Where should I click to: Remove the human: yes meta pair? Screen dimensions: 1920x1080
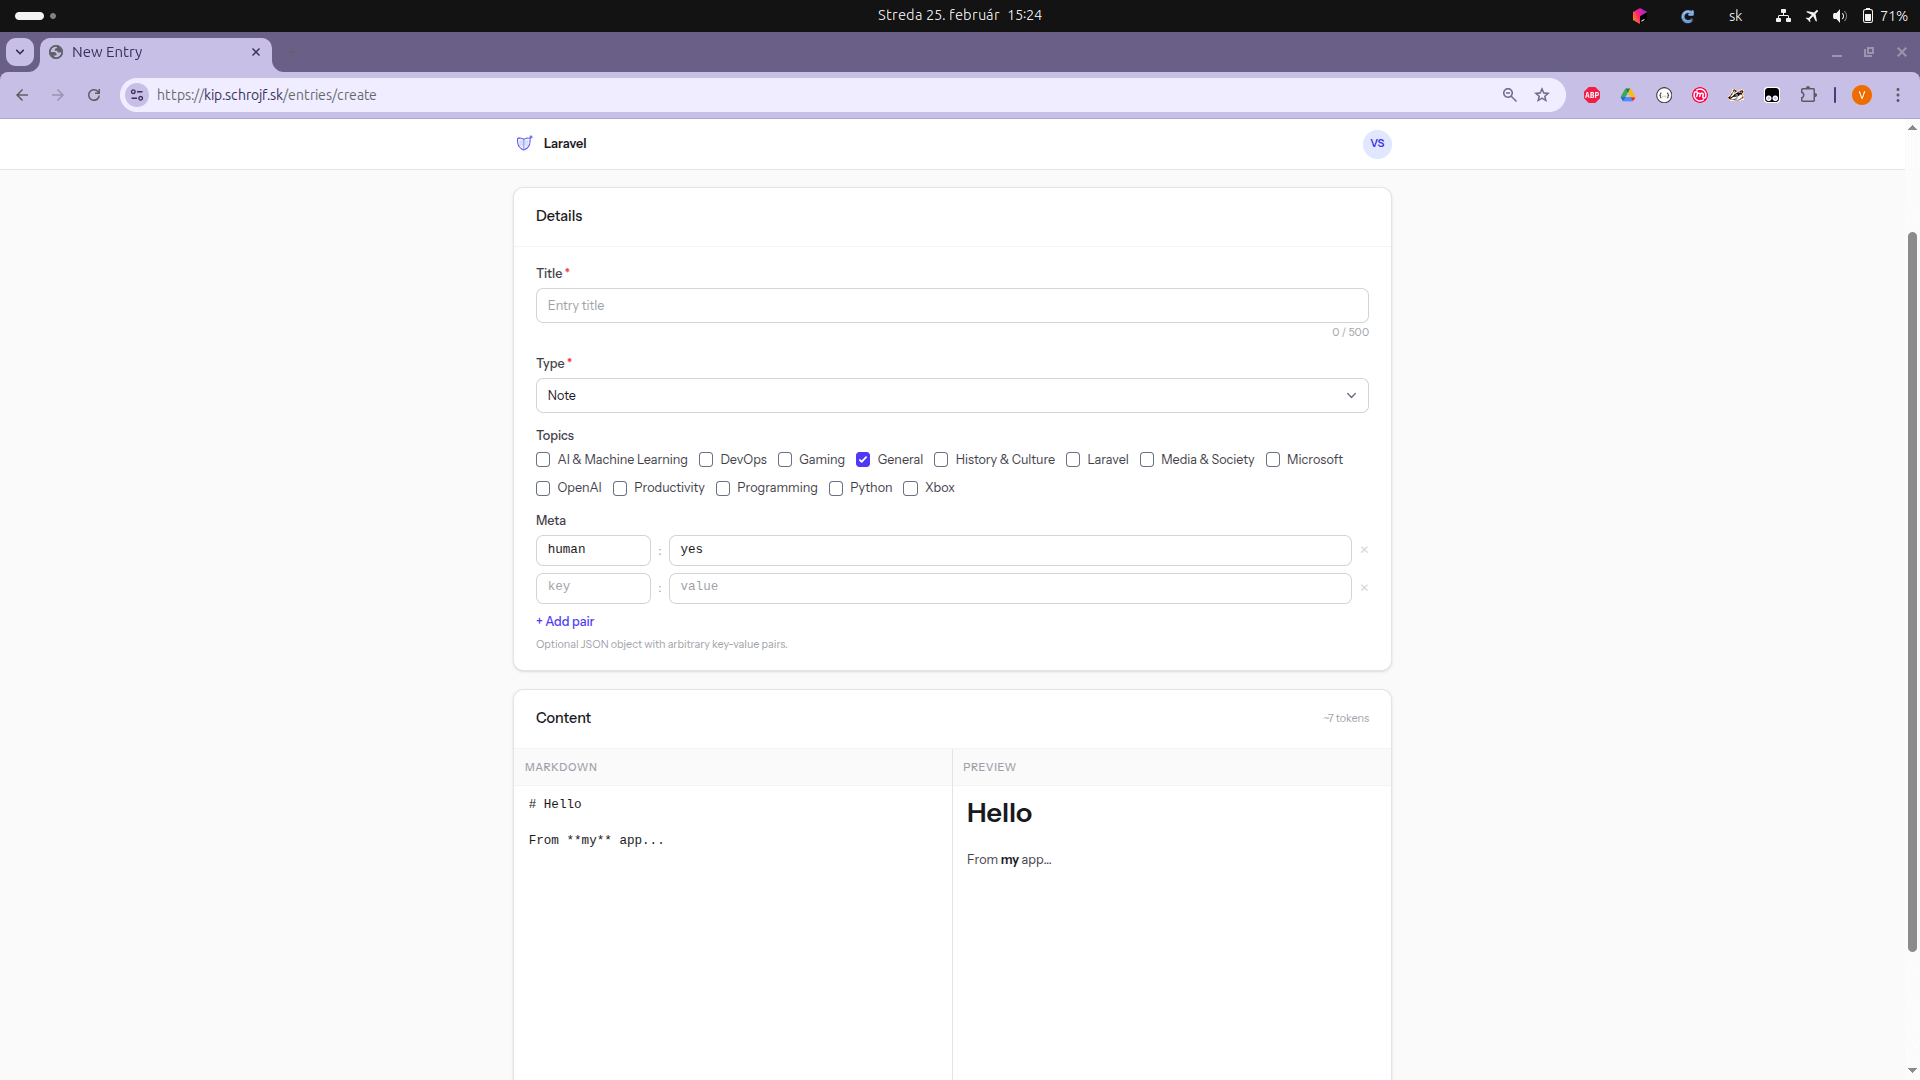[1364, 550]
